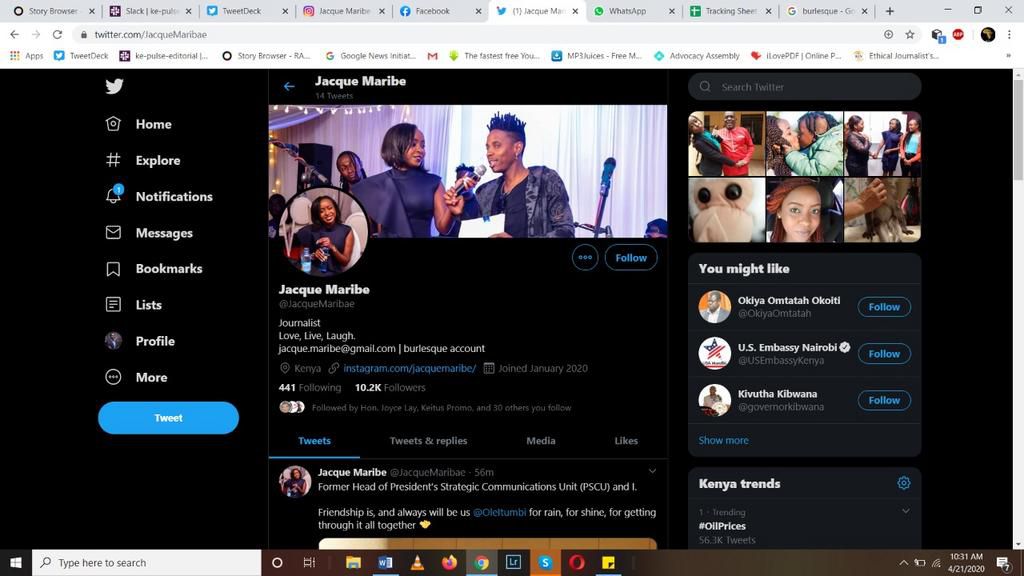Open the bookmarks bar overflow chevron

click(x=1009, y=56)
